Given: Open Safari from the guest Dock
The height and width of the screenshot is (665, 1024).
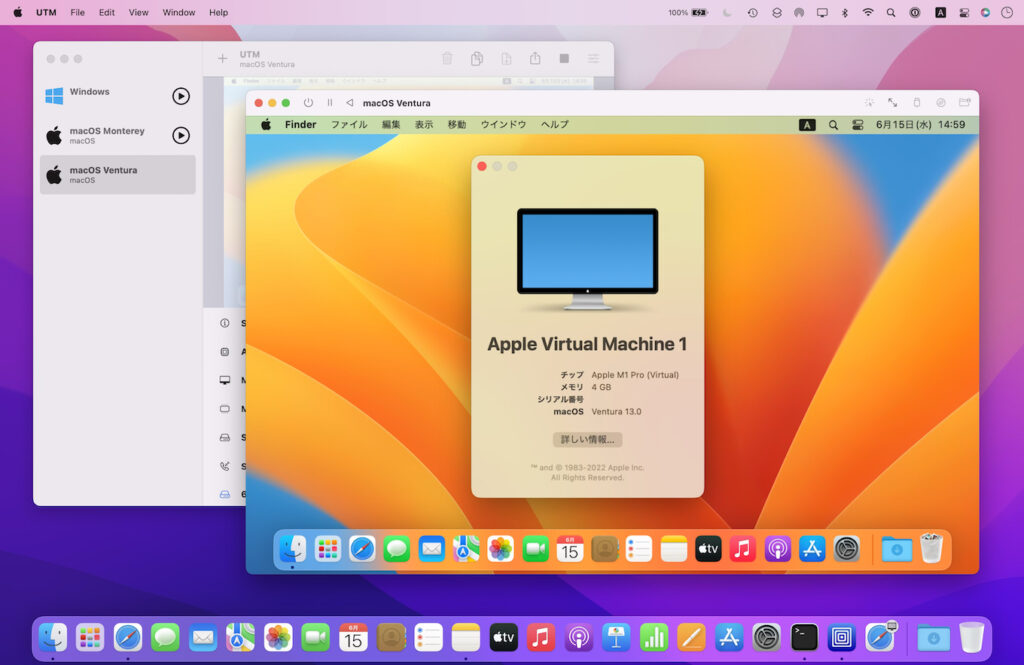Looking at the screenshot, I should pyautogui.click(x=362, y=548).
